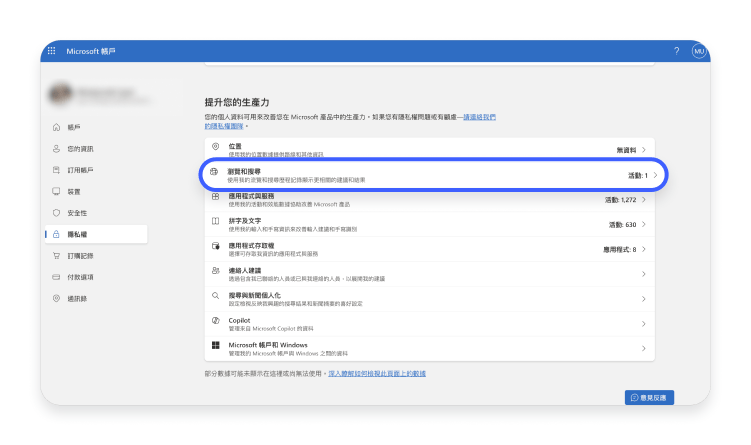Click the location pin icon in 位置 row
The width and height of the screenshot is (751, 445).
[216, 146]
